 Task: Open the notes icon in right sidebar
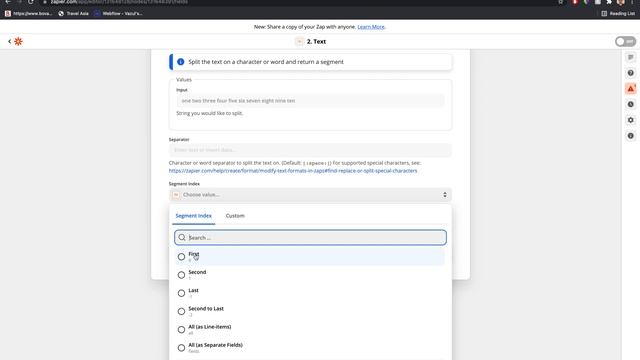pos(631,57)
